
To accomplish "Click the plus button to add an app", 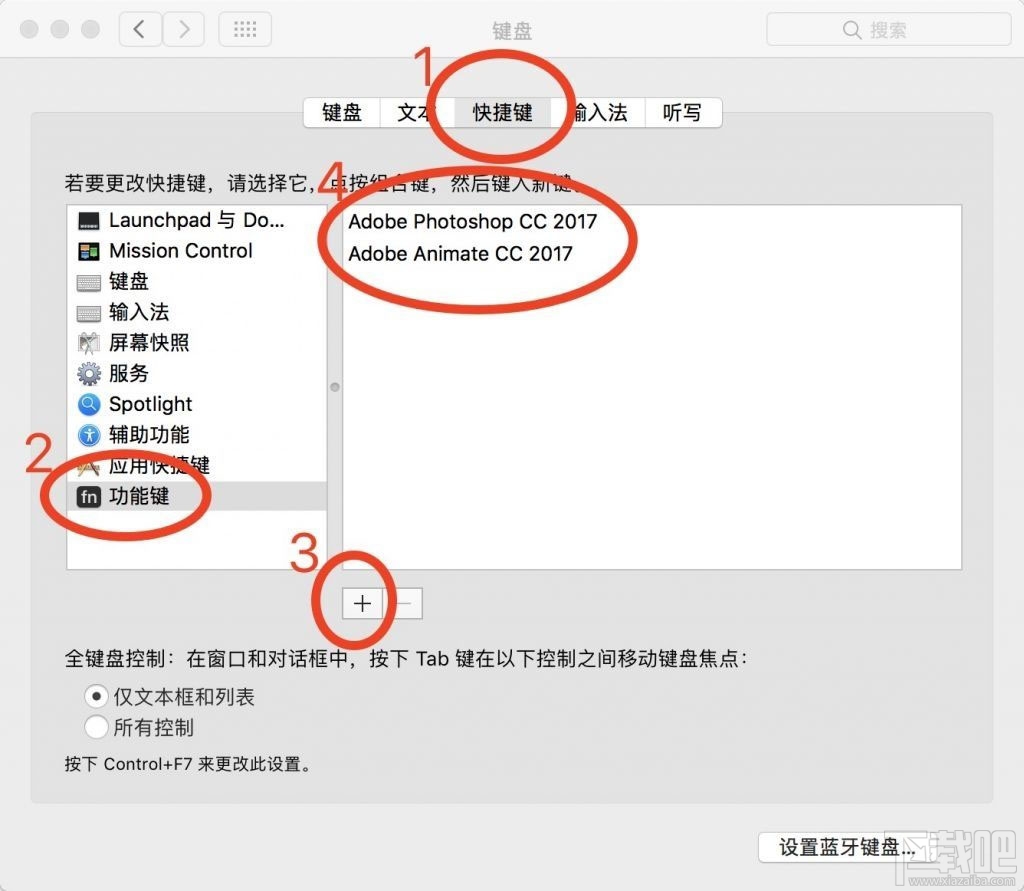I will pos(361,603).
